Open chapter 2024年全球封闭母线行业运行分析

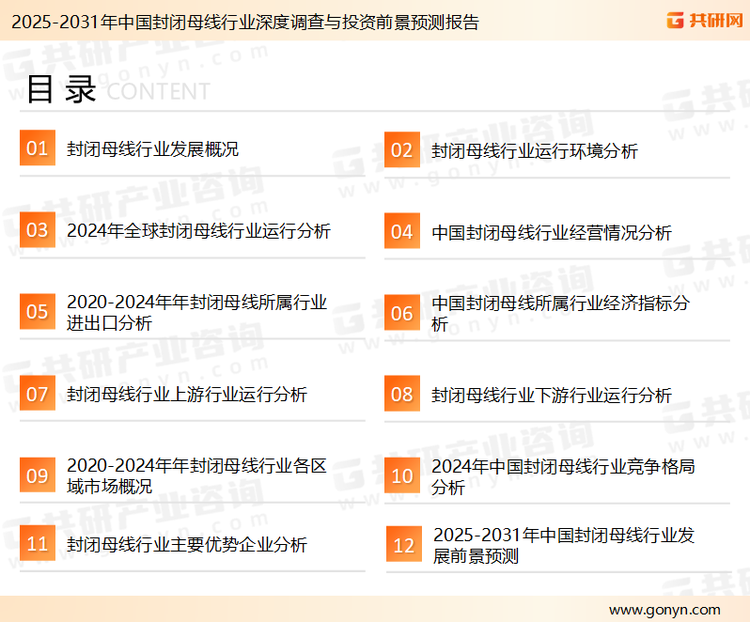point(199,231)
